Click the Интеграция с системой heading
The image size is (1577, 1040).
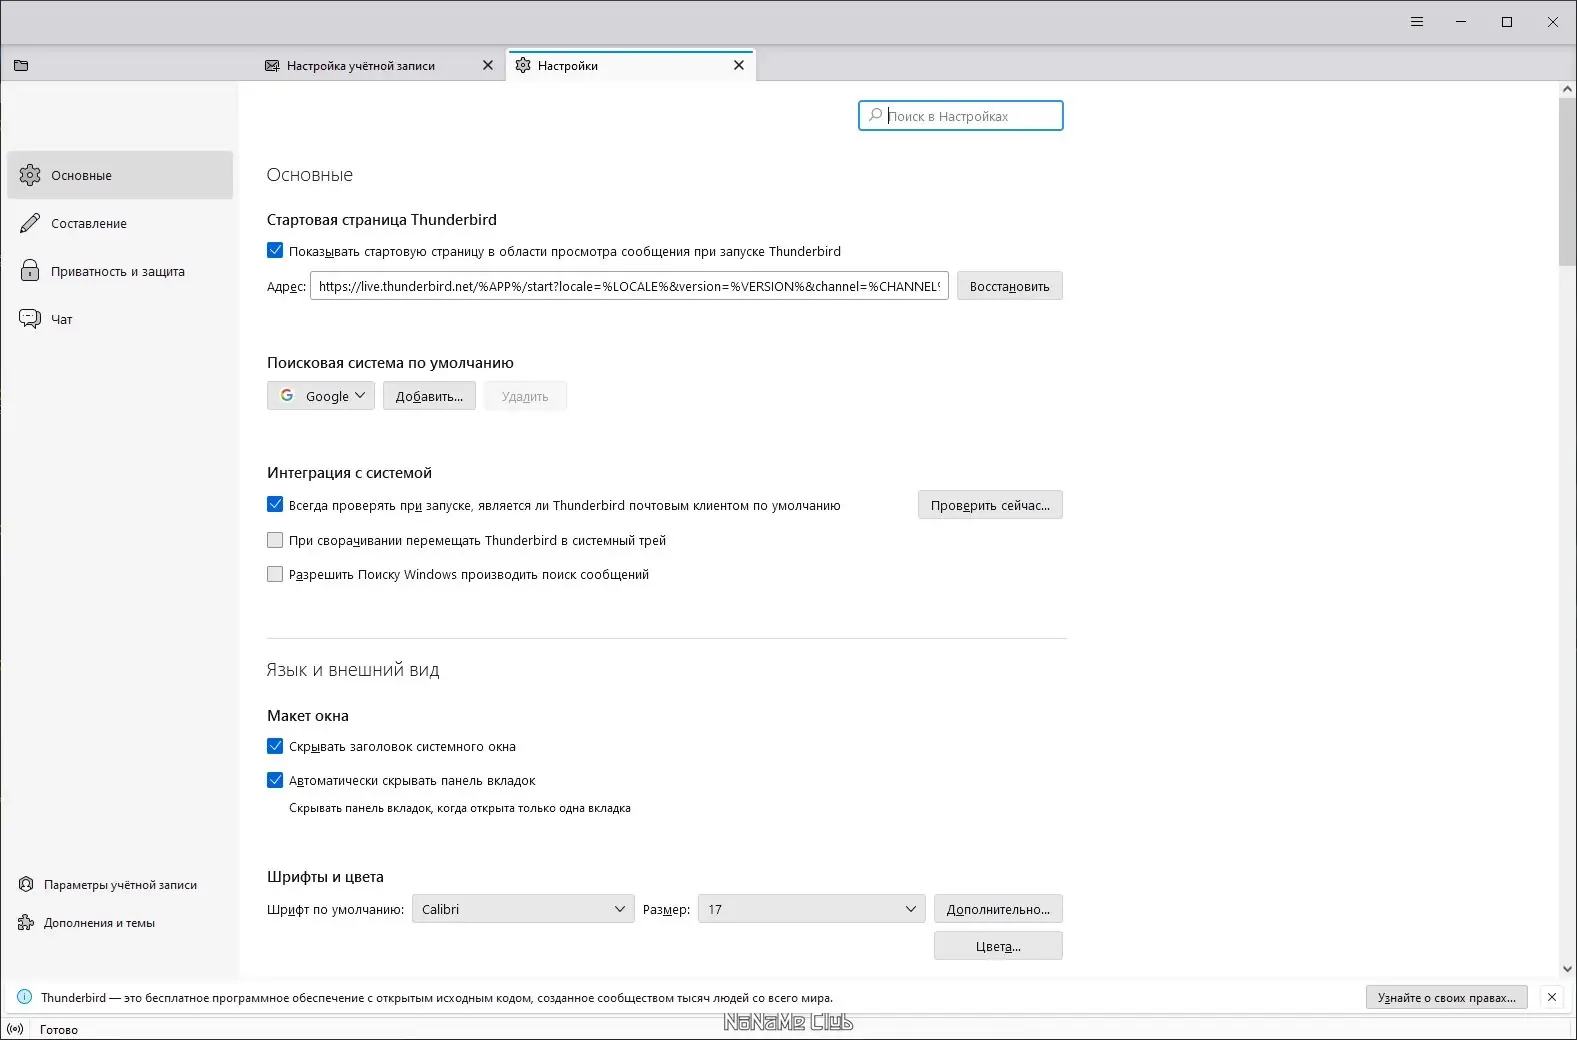349,473
